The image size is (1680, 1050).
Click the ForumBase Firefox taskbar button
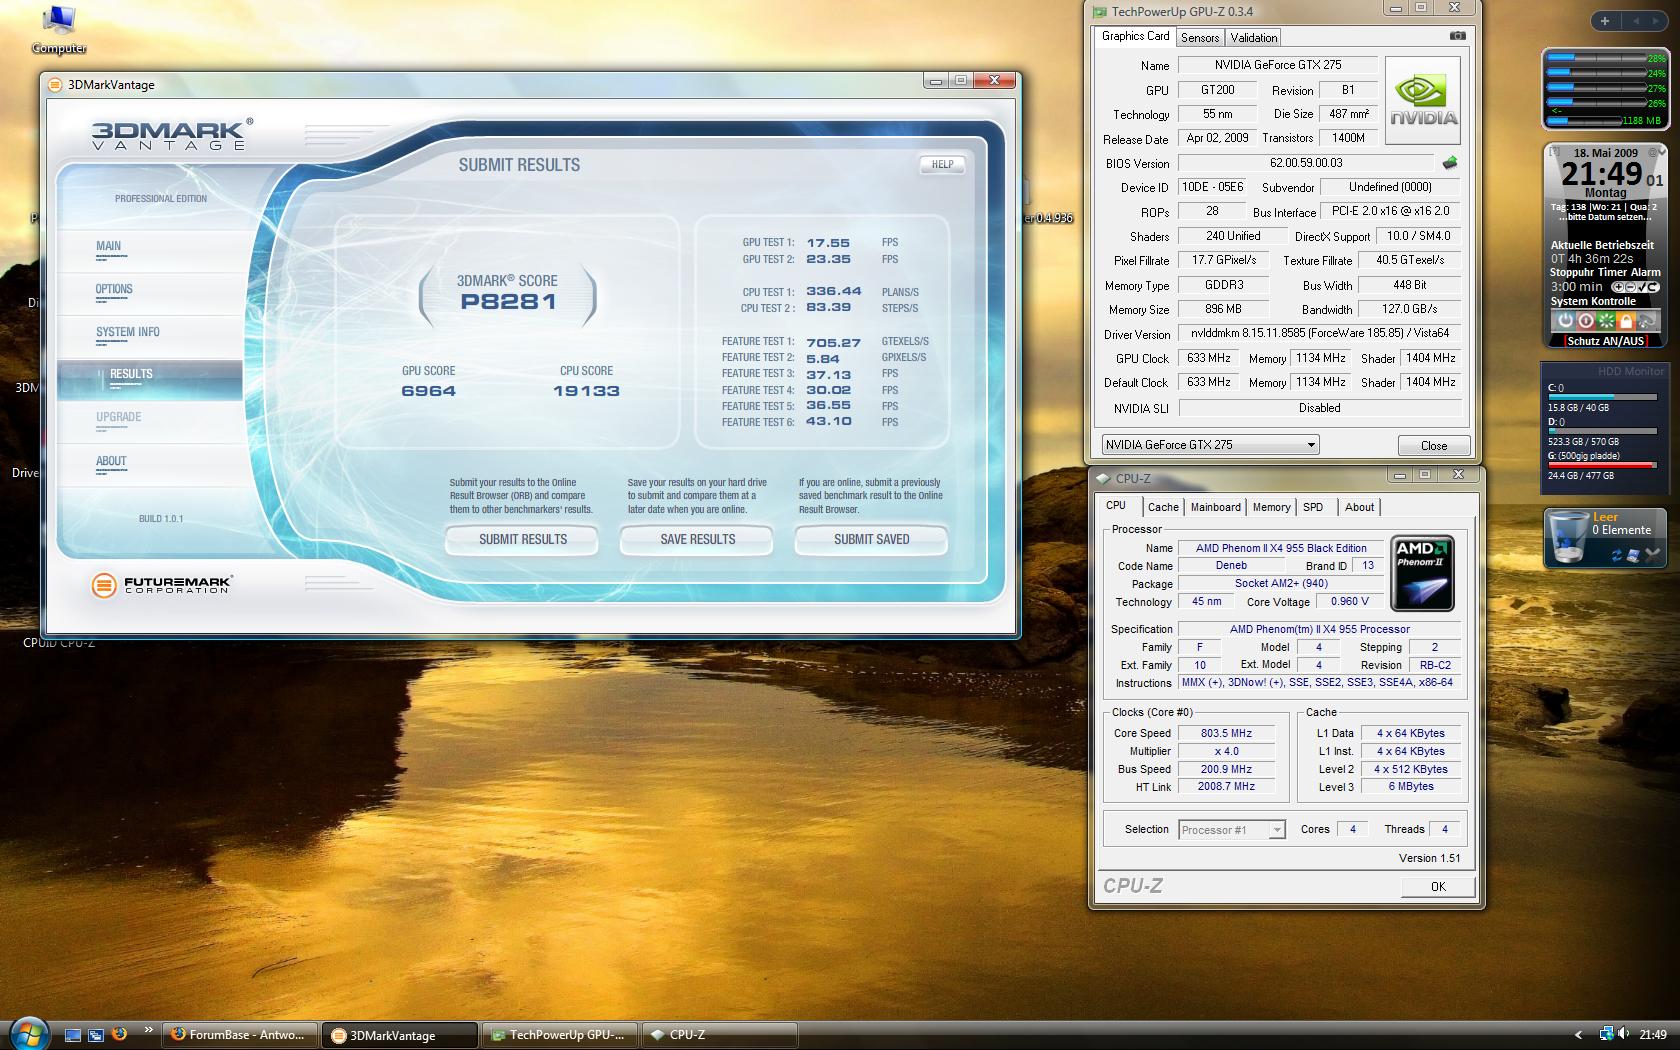(x=241, y=1035)
